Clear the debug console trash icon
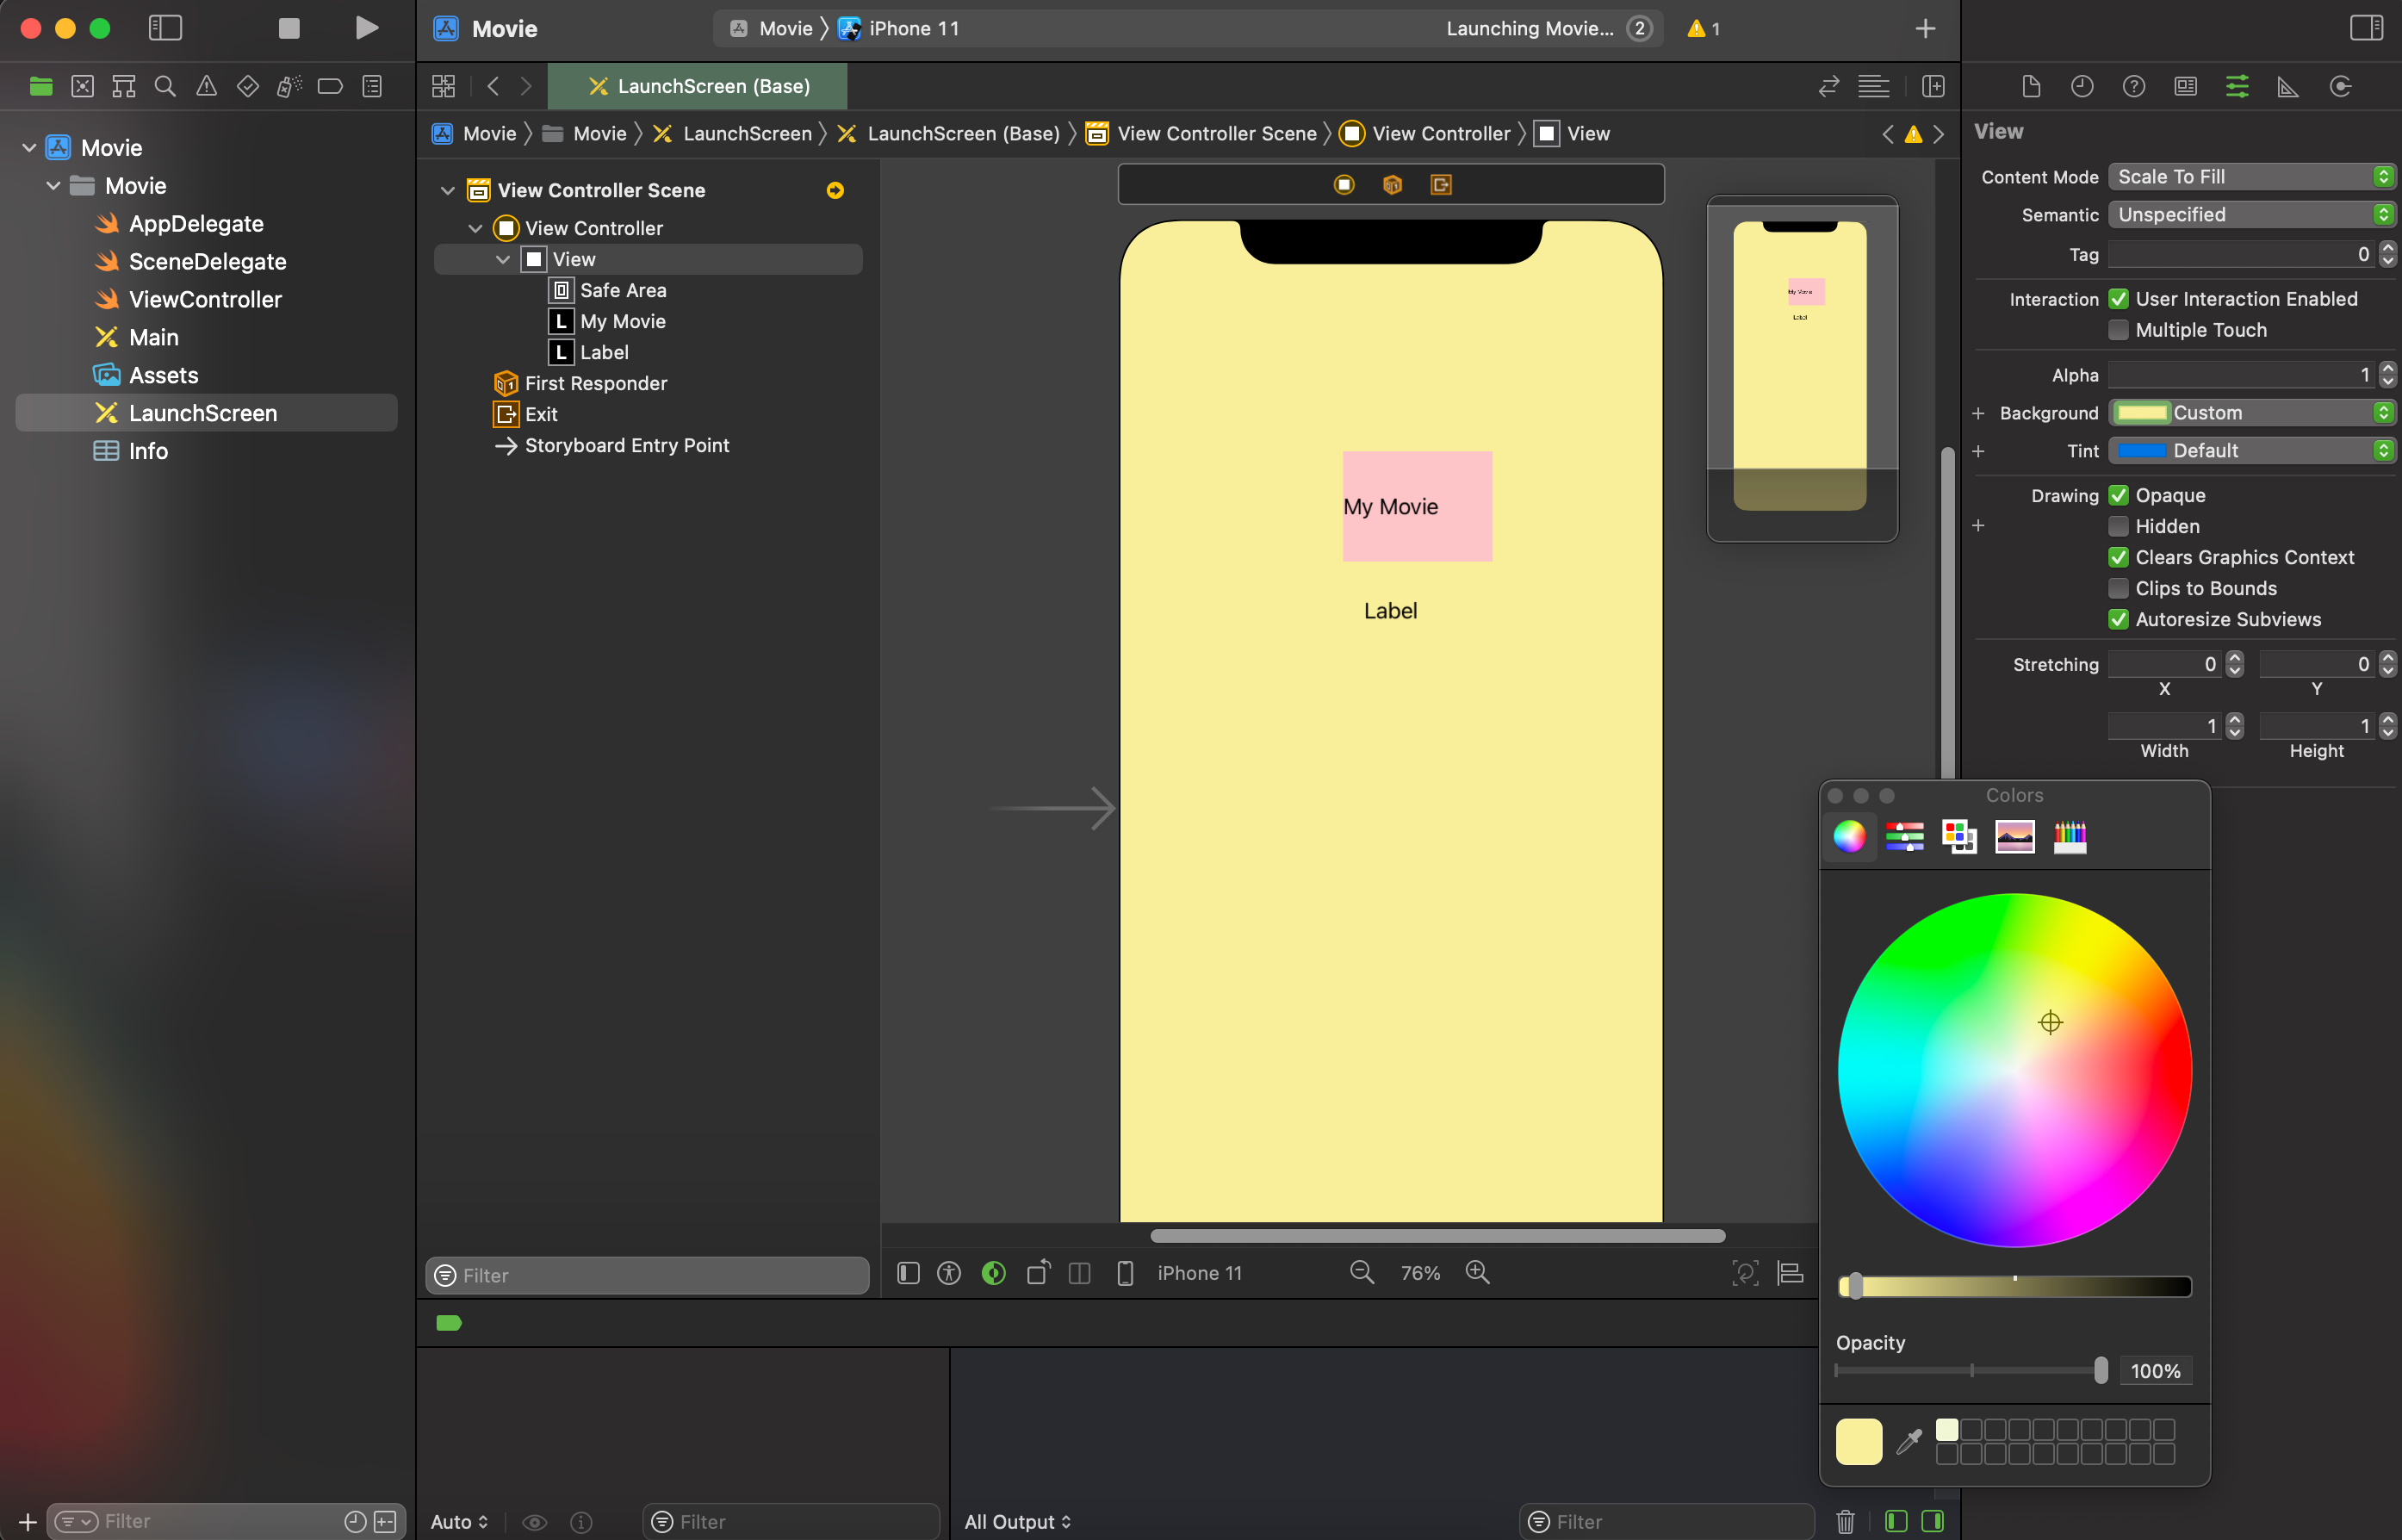Viewport: 2402px width, 1540px height. pyautogui.click(x=1845, y=1521)
